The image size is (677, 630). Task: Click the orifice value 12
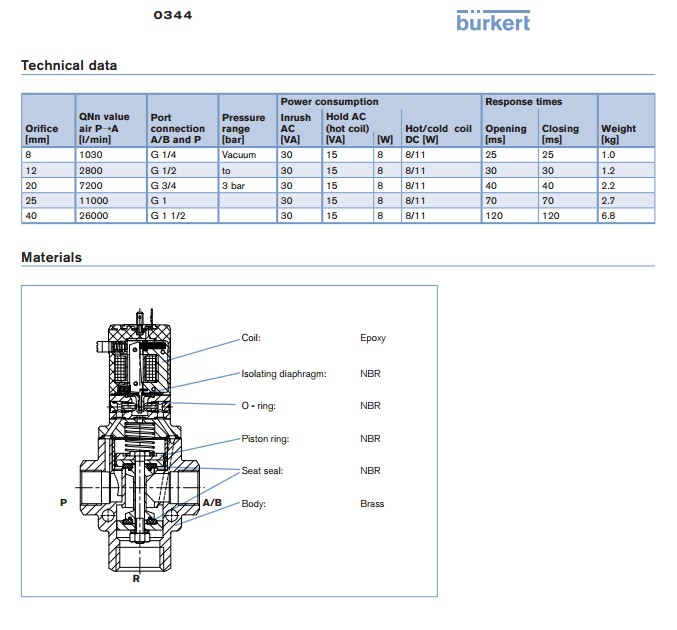pyautogui.click(x=31, y=171)
